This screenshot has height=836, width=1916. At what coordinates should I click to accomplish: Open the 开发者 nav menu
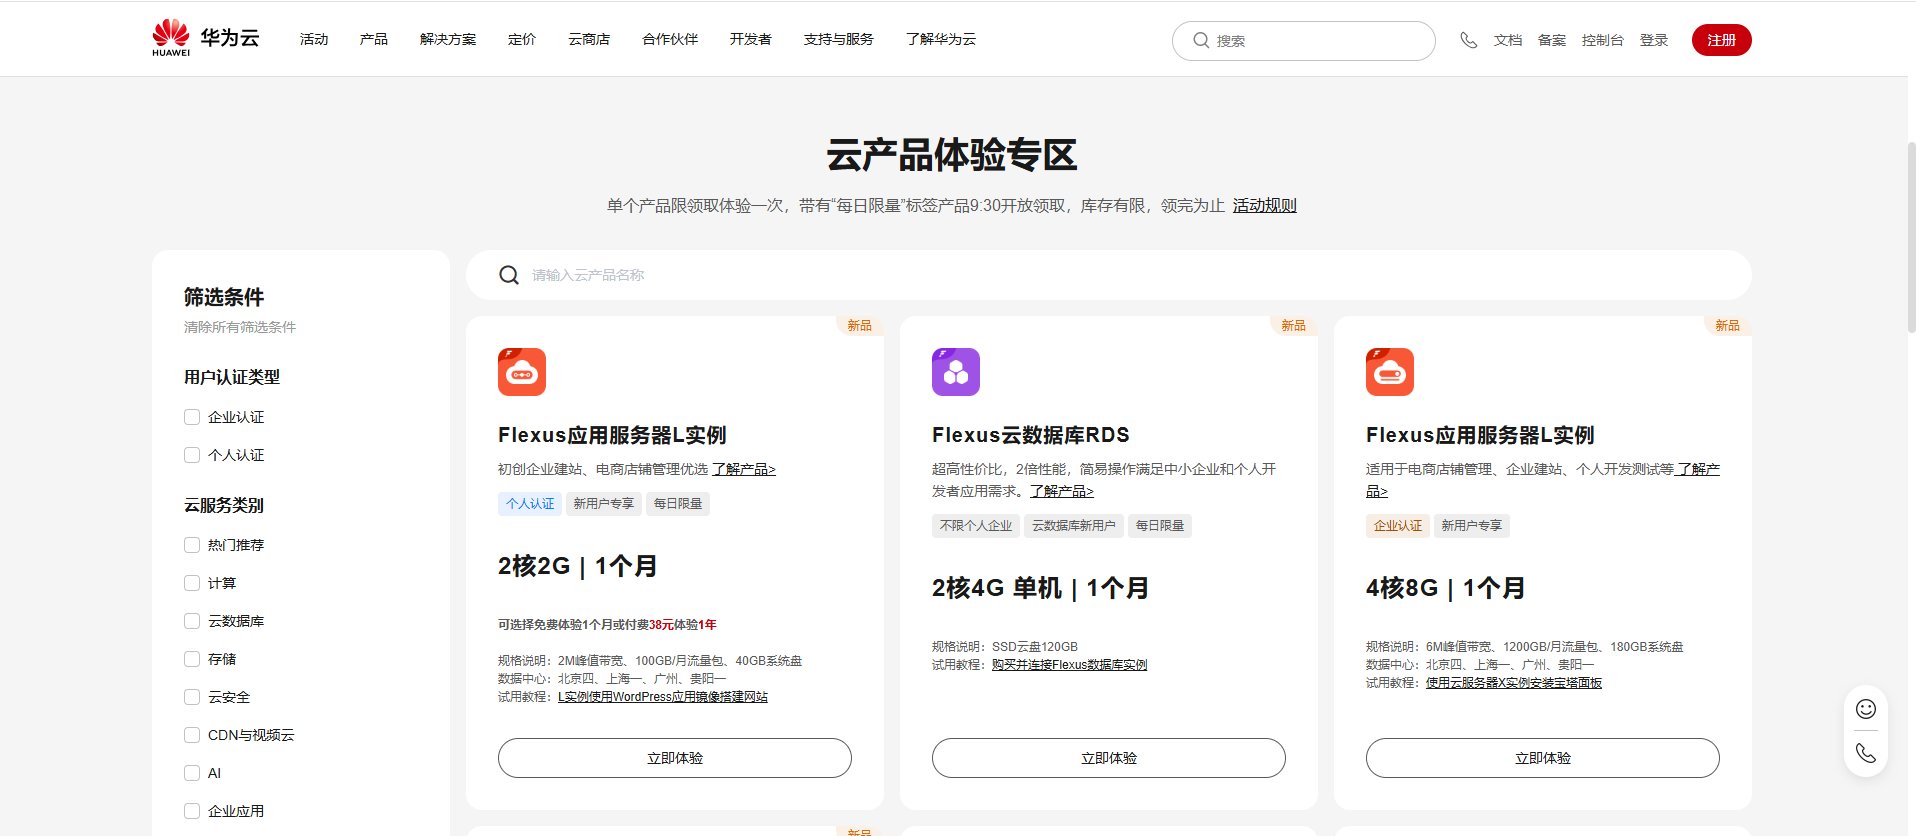tap(751, 39)
